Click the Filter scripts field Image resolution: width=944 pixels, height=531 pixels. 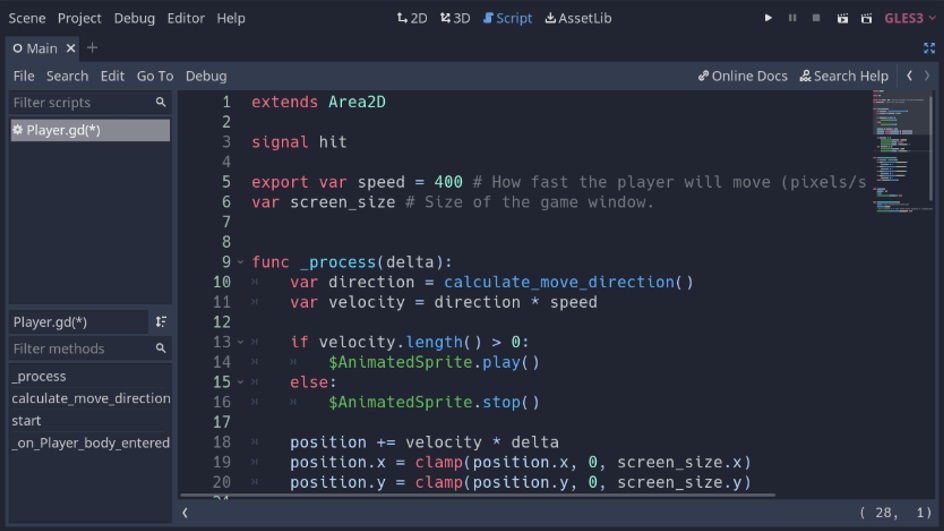click(x=90, y=102)
